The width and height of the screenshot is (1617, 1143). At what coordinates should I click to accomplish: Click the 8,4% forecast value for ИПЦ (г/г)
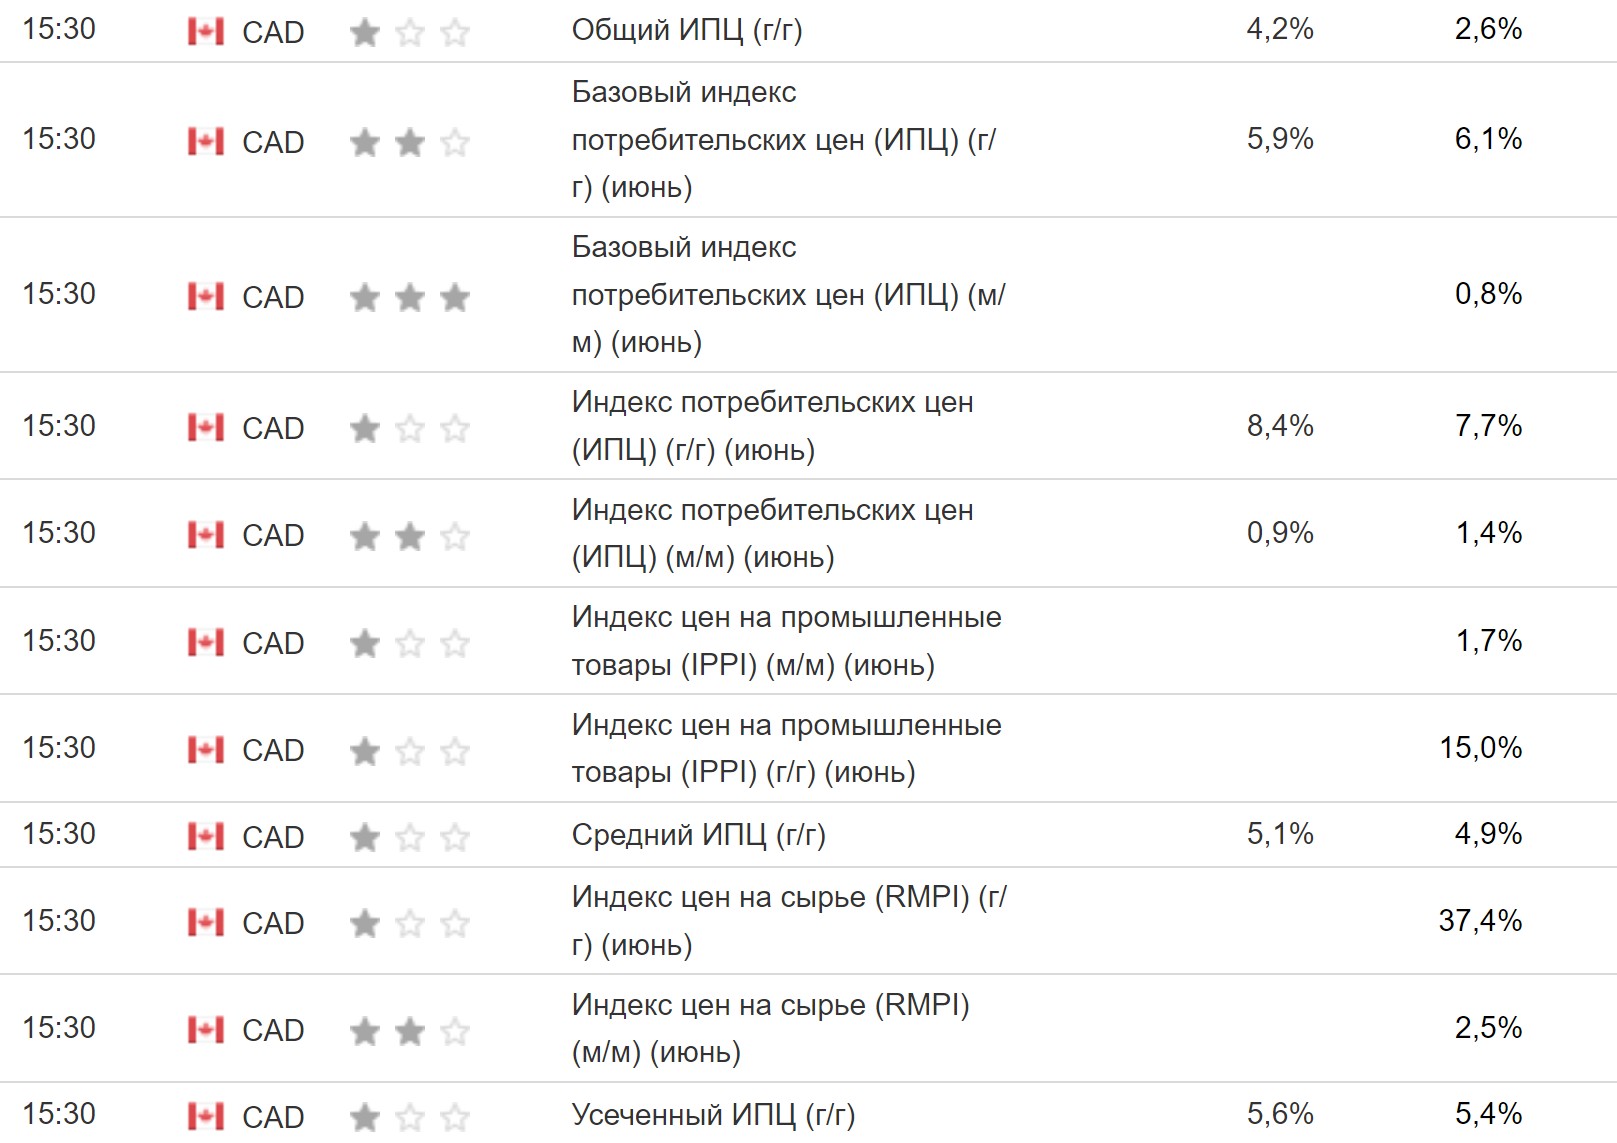[x=1279, y=426]
